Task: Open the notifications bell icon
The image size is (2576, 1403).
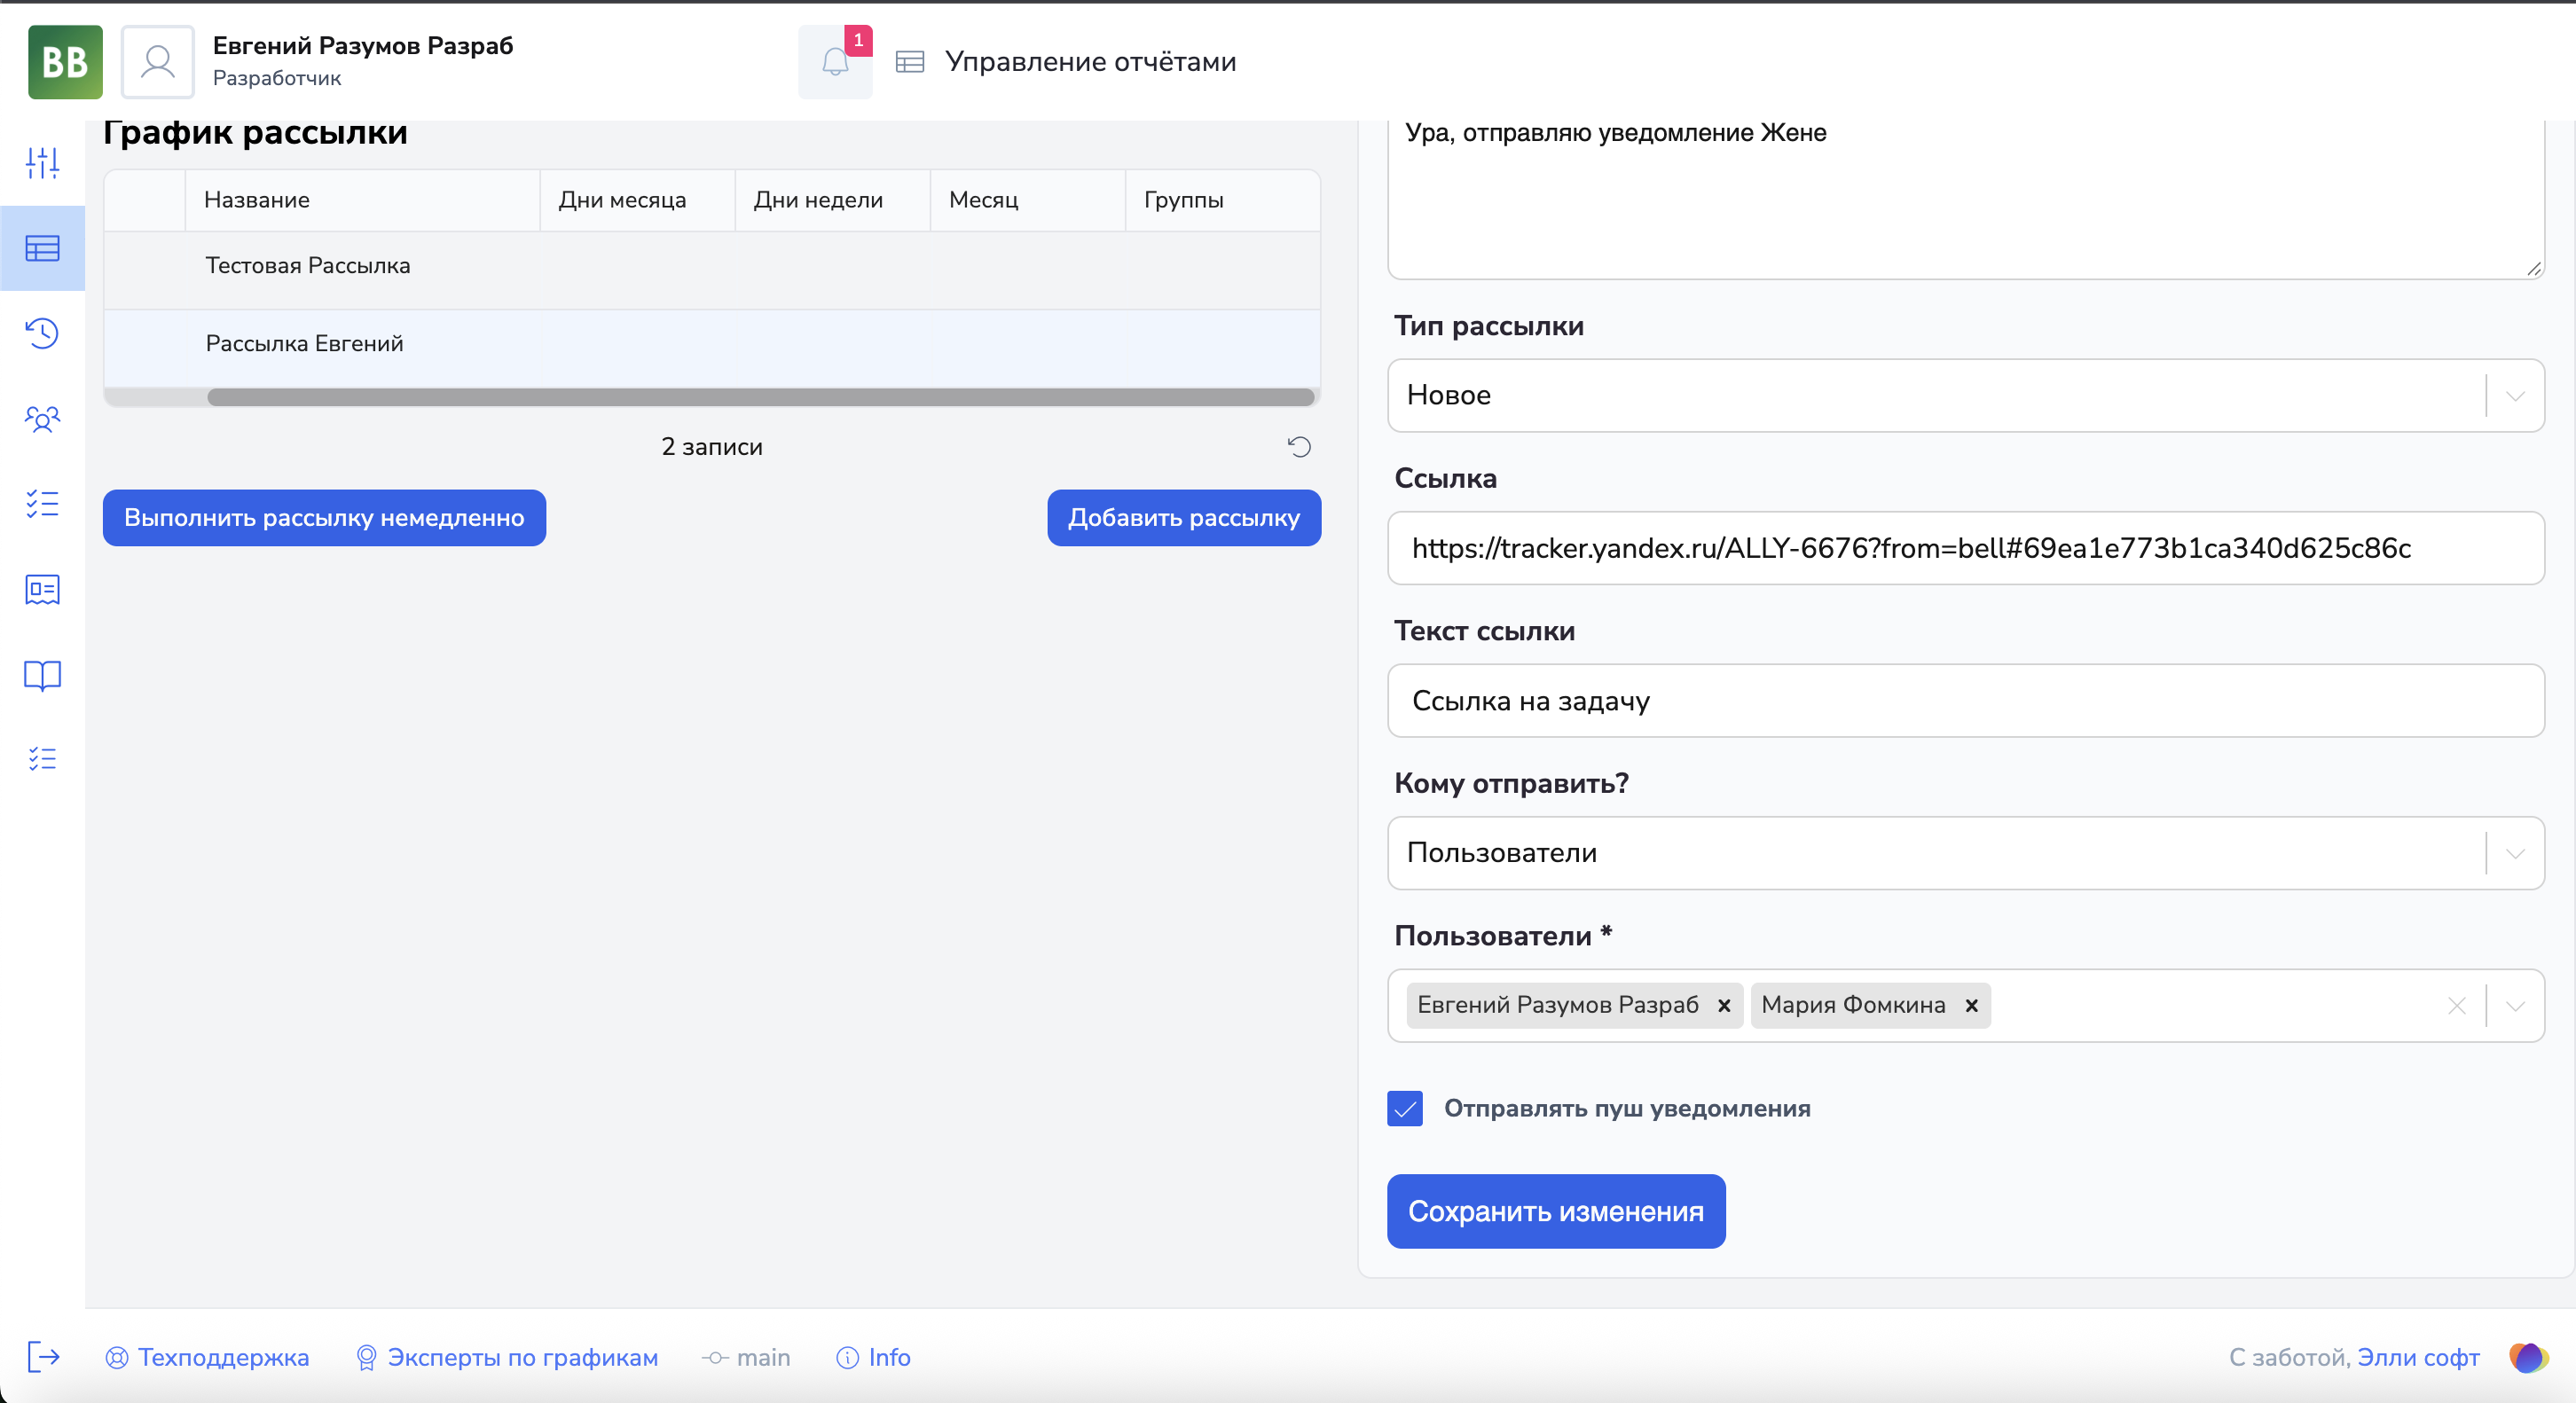Action: [835, 63]
